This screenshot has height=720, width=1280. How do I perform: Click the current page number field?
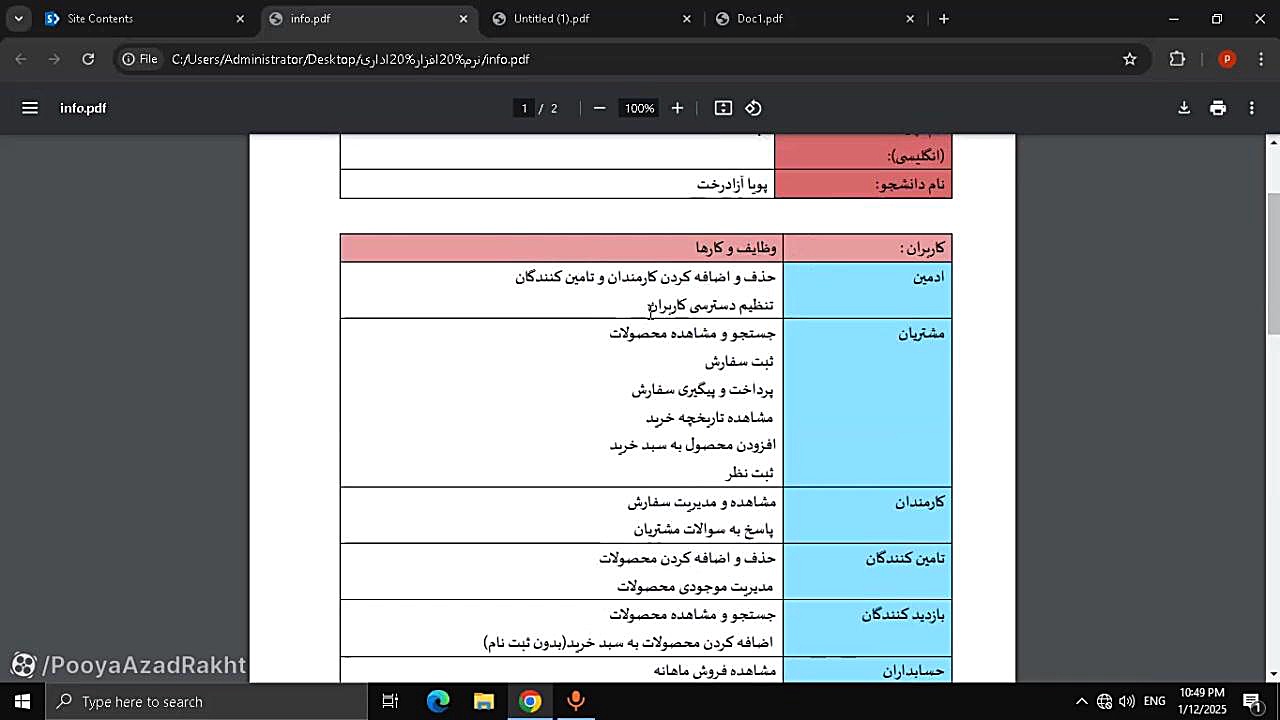click(524, 108)
